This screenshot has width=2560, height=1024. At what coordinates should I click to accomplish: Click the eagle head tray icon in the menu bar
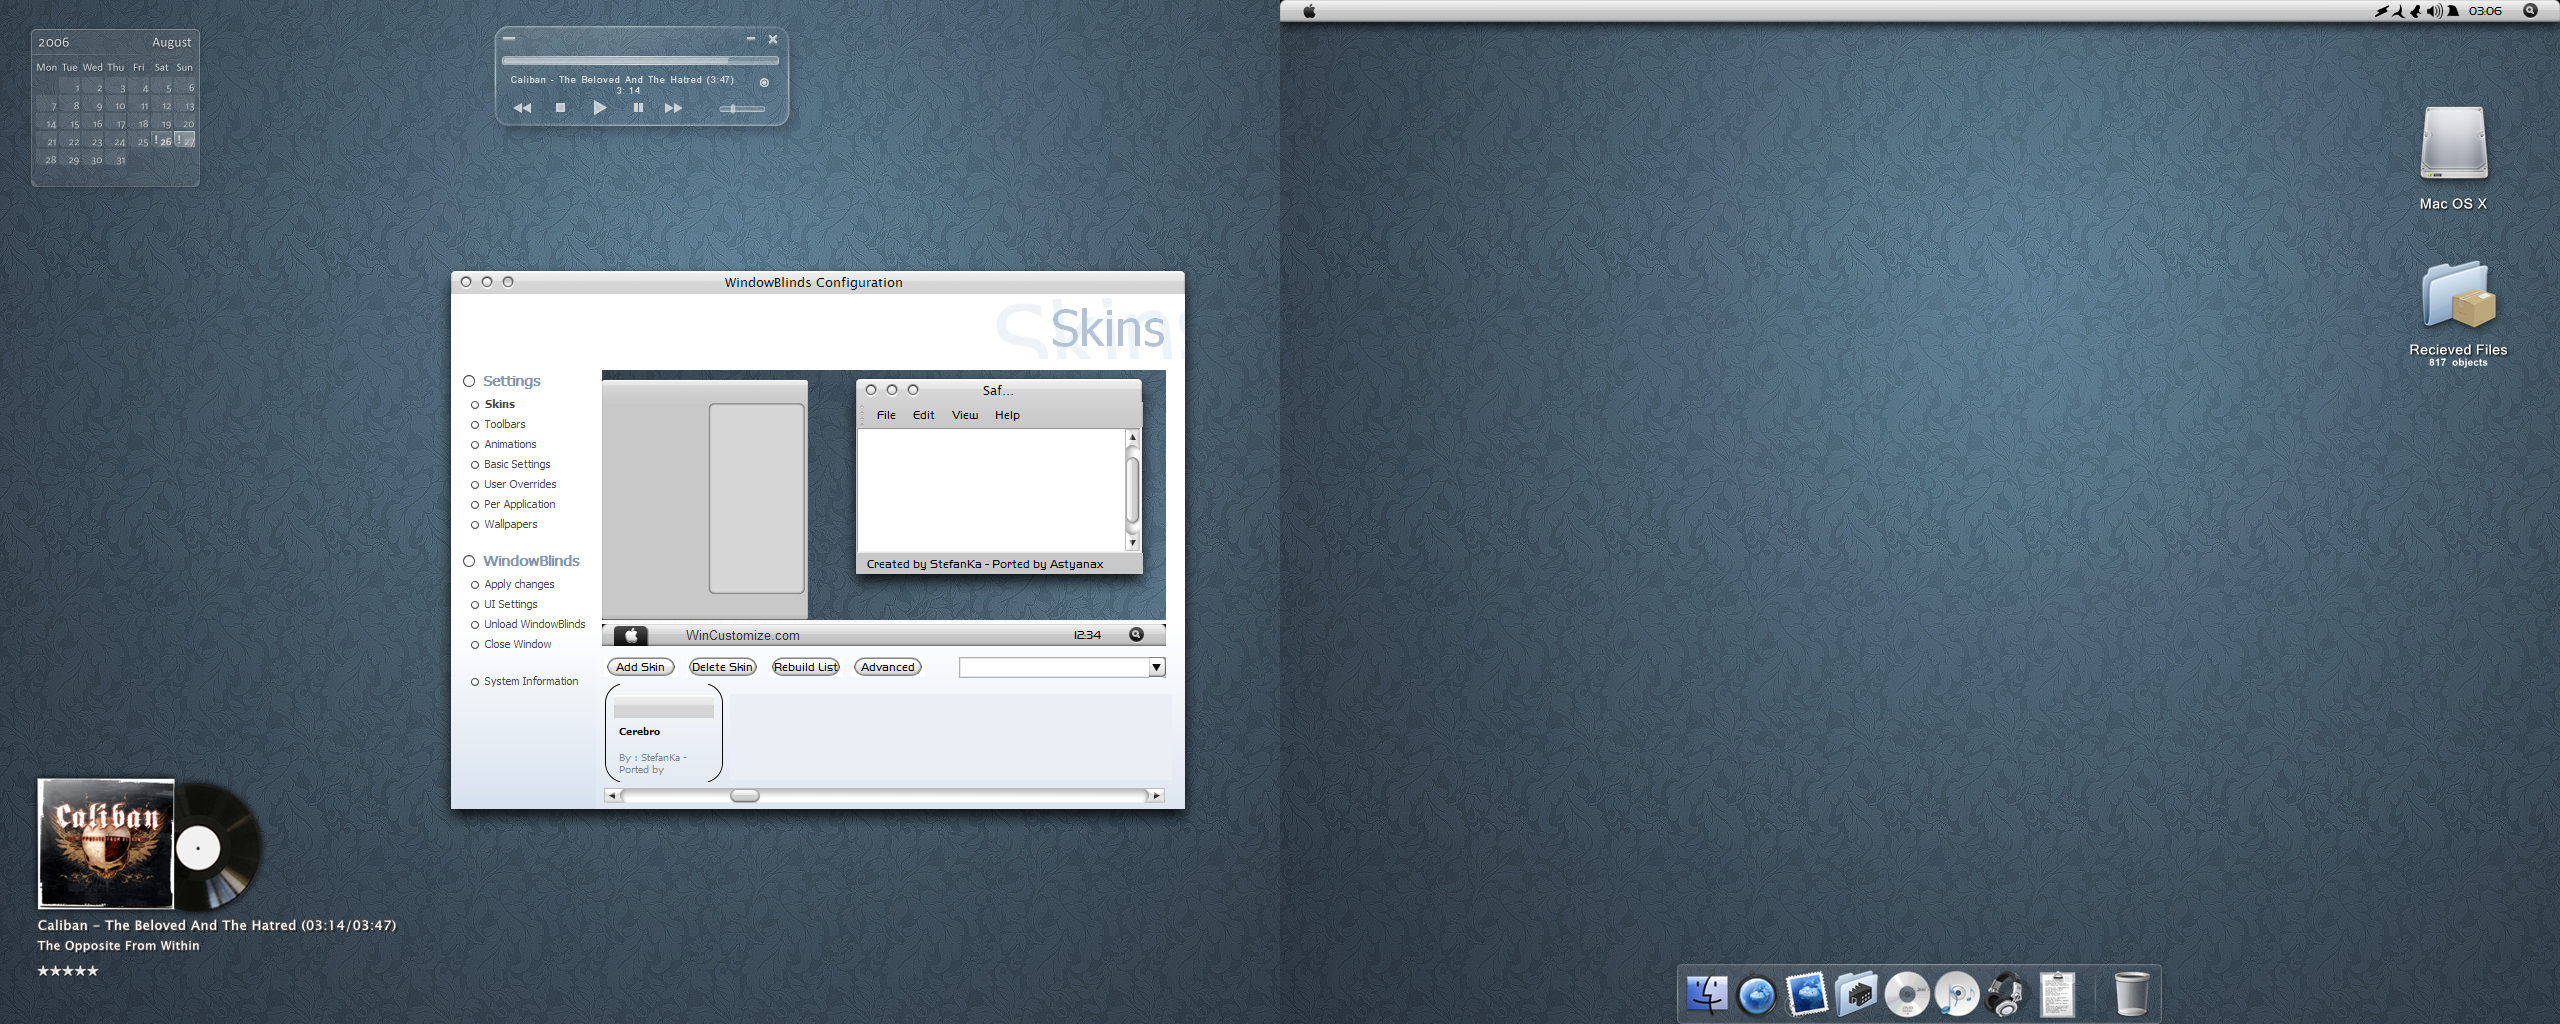pos(2416,11)
